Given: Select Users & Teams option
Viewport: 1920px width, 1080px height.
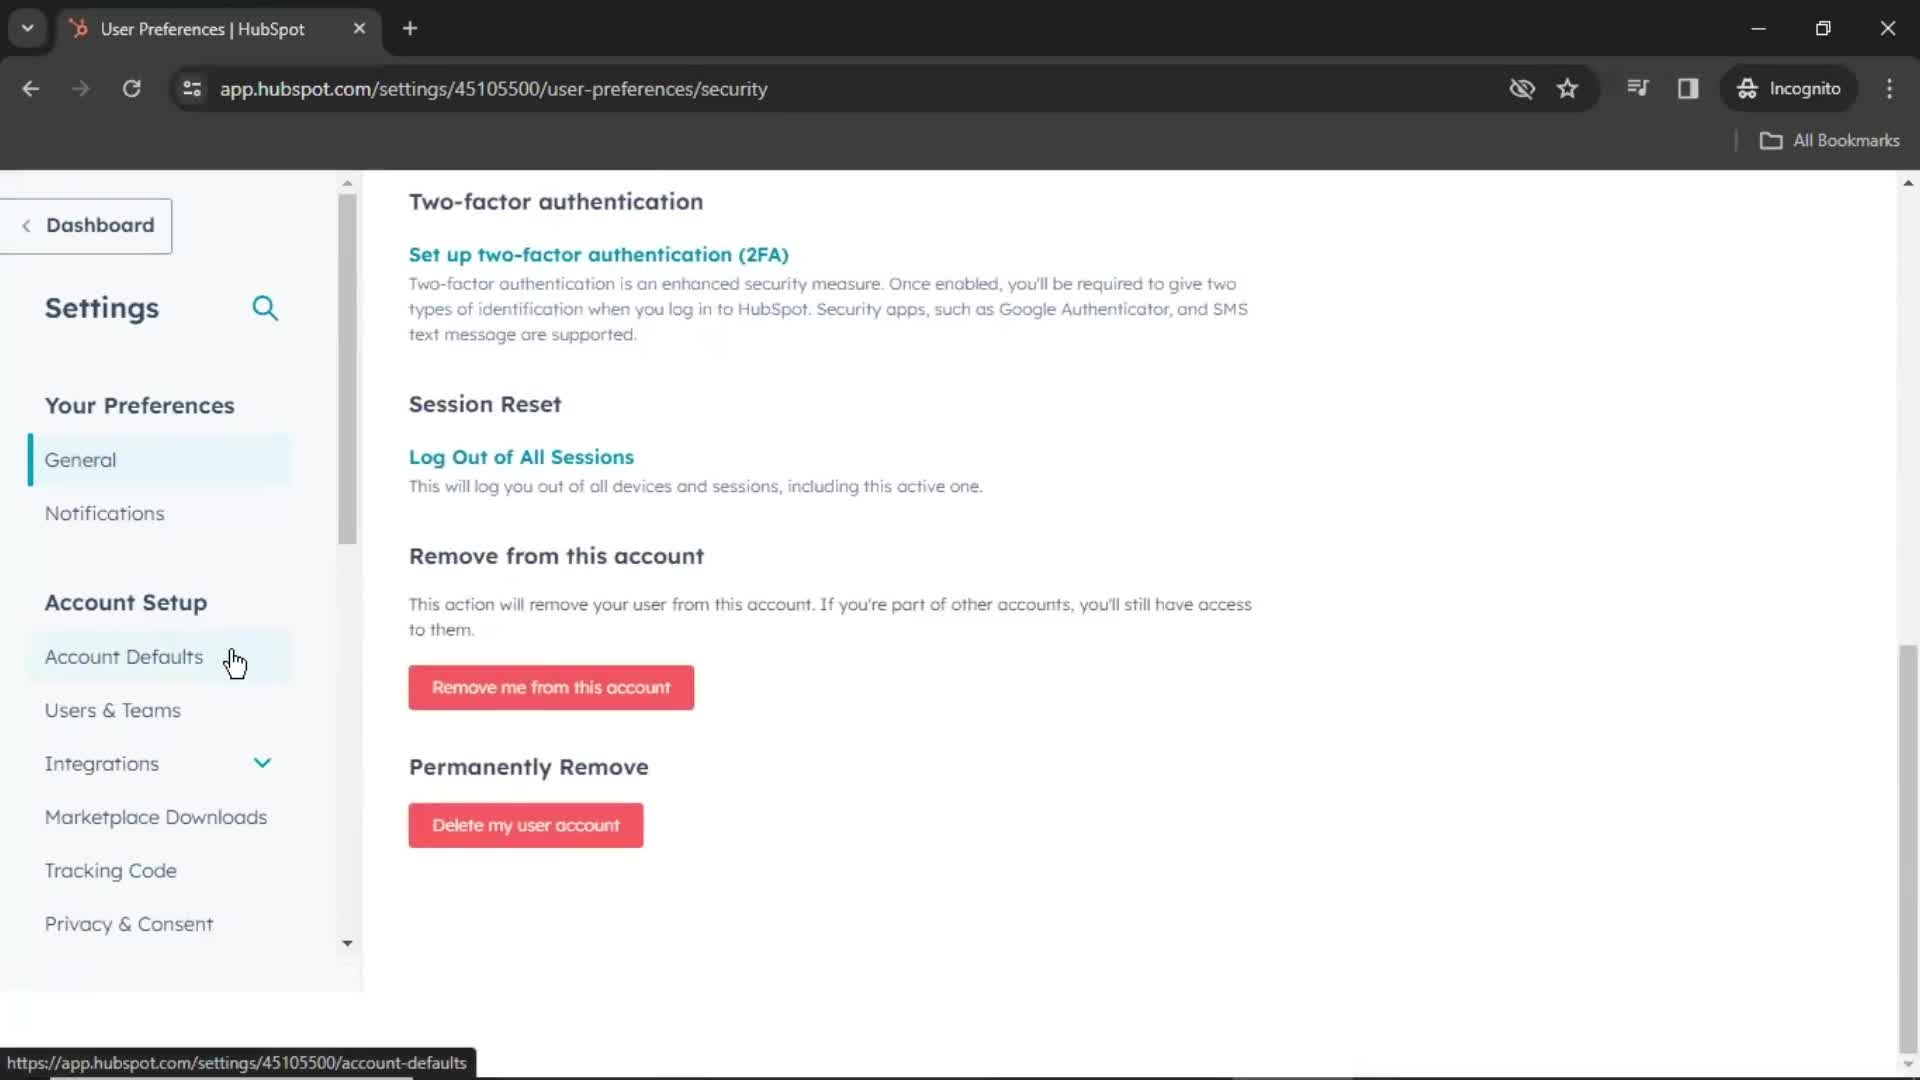Looking at the screenshot, I should (x=113, y=711).
